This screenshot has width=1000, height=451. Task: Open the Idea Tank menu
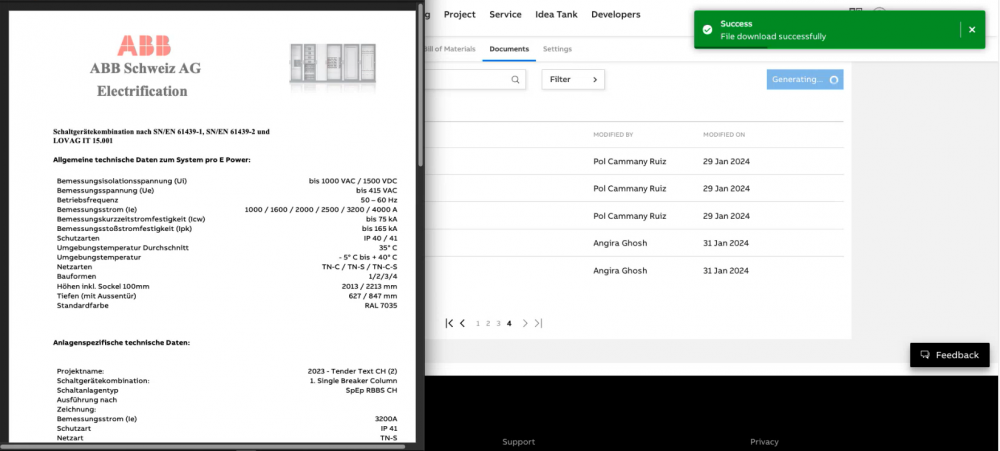coord(556,15)
